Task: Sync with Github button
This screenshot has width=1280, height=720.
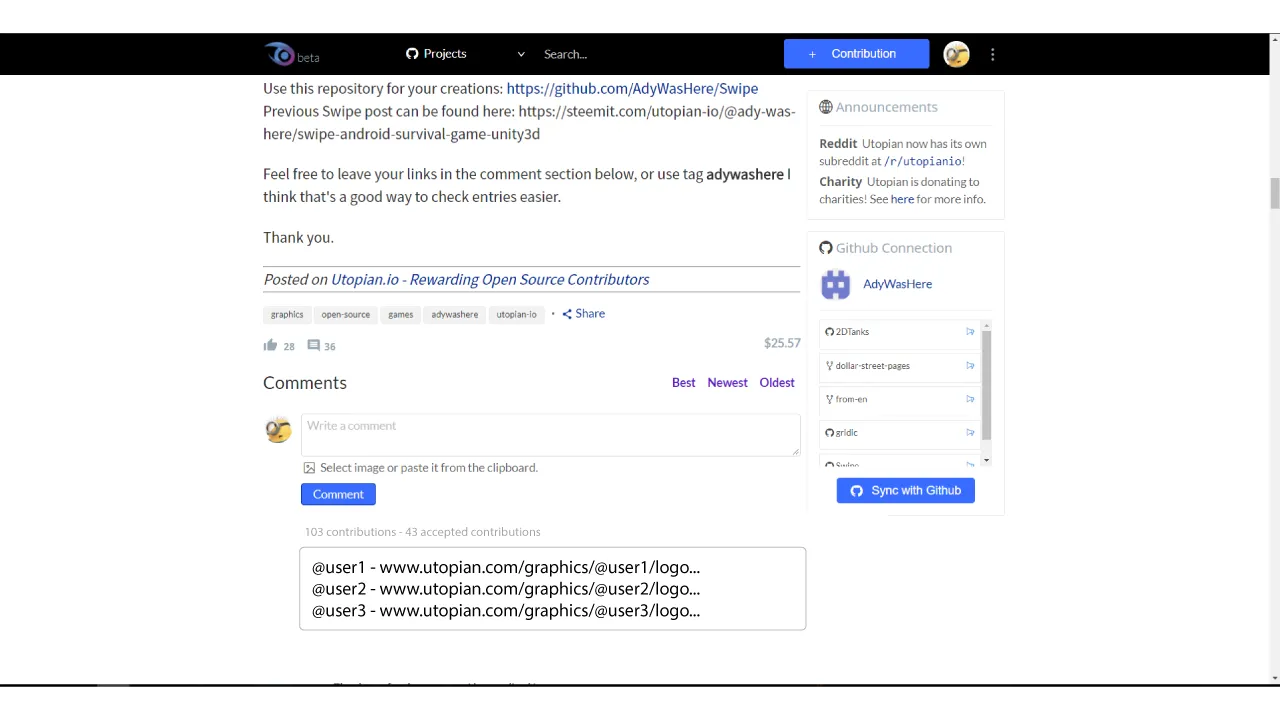Action: pyautogui.click(x=905, y=491)
